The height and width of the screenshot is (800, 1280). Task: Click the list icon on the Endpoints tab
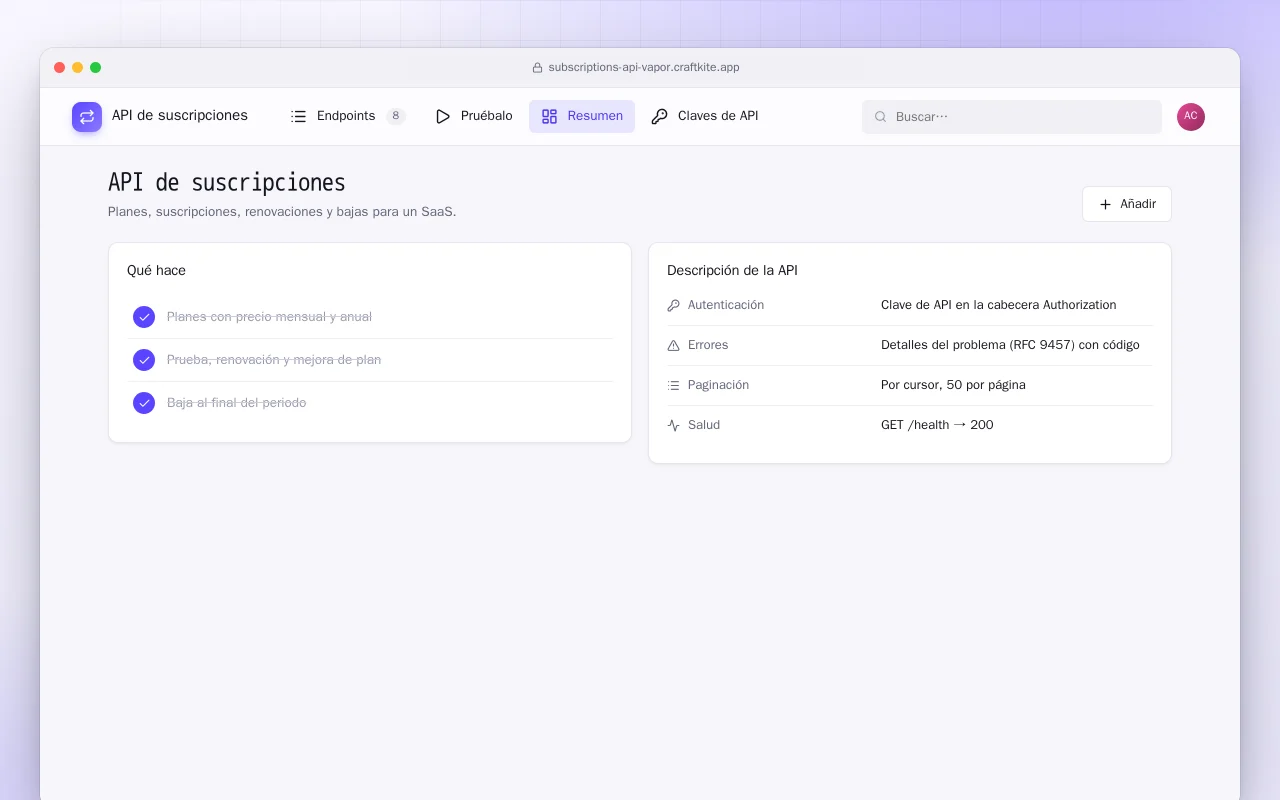tap(298, 116)
